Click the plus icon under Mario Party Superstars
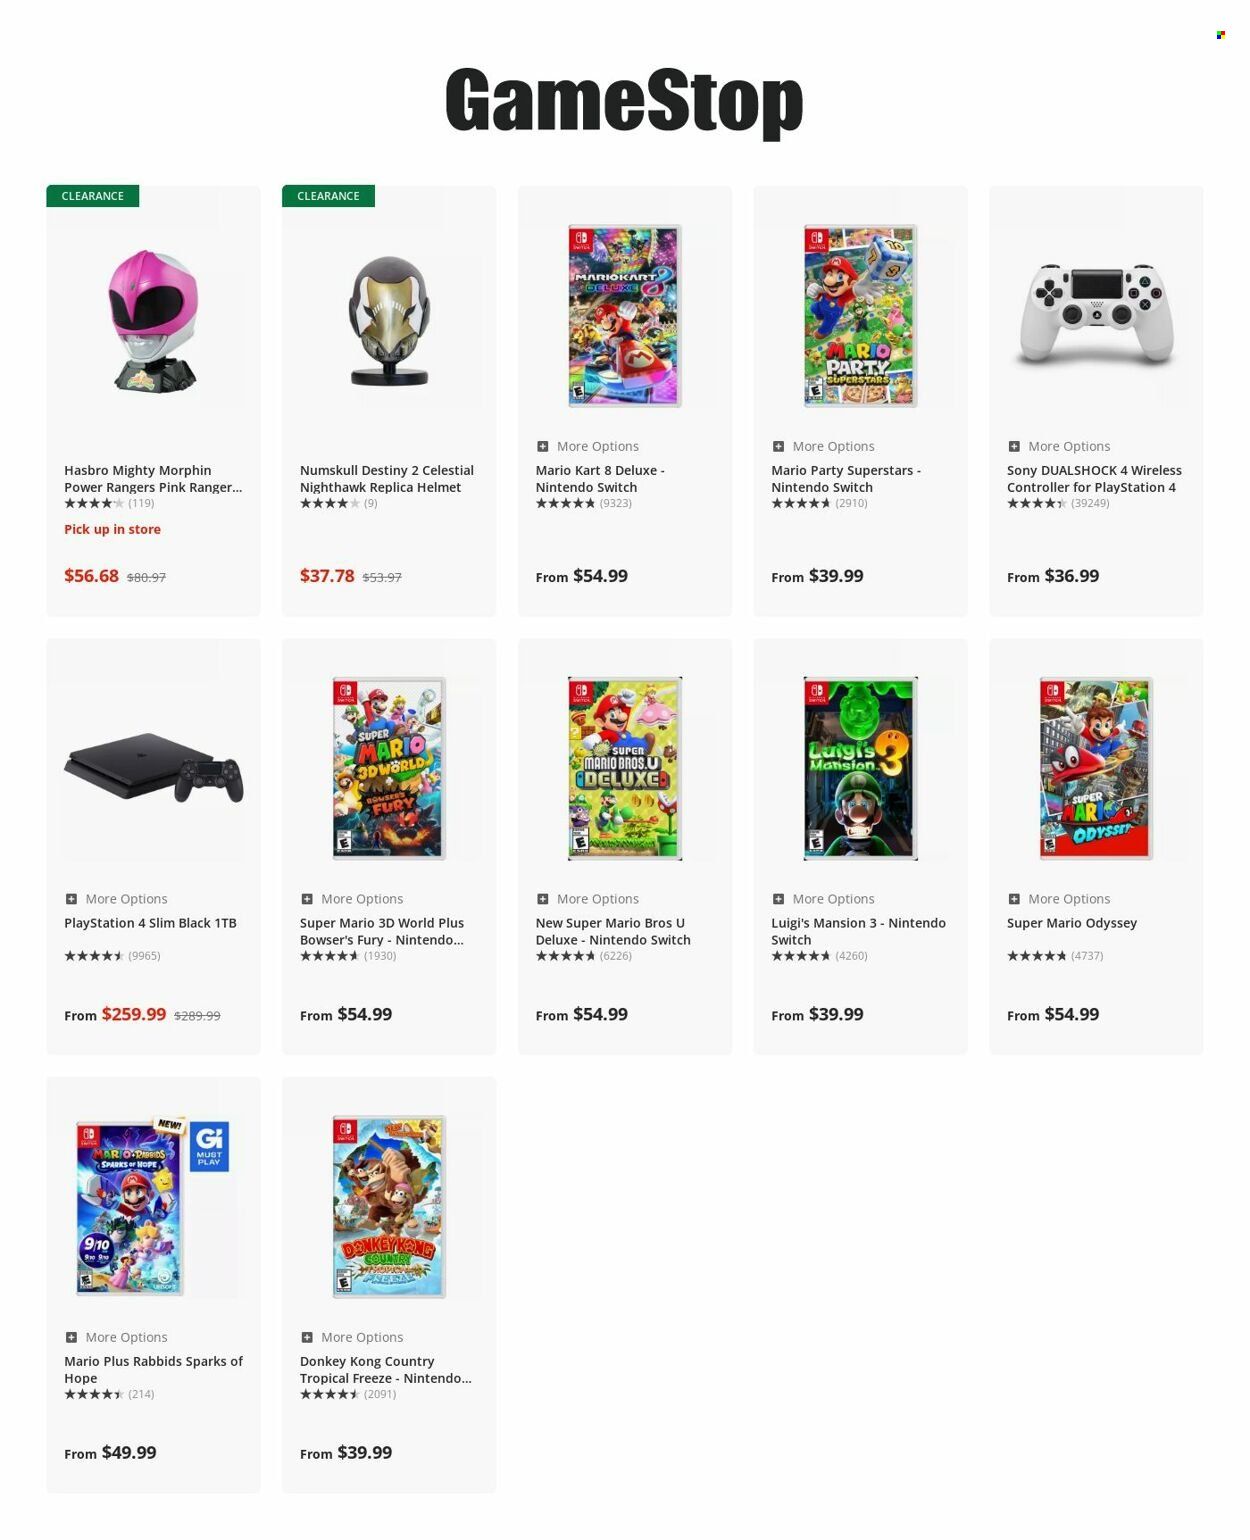This screenshot has width=1250, height=1540. click(778, 446)
